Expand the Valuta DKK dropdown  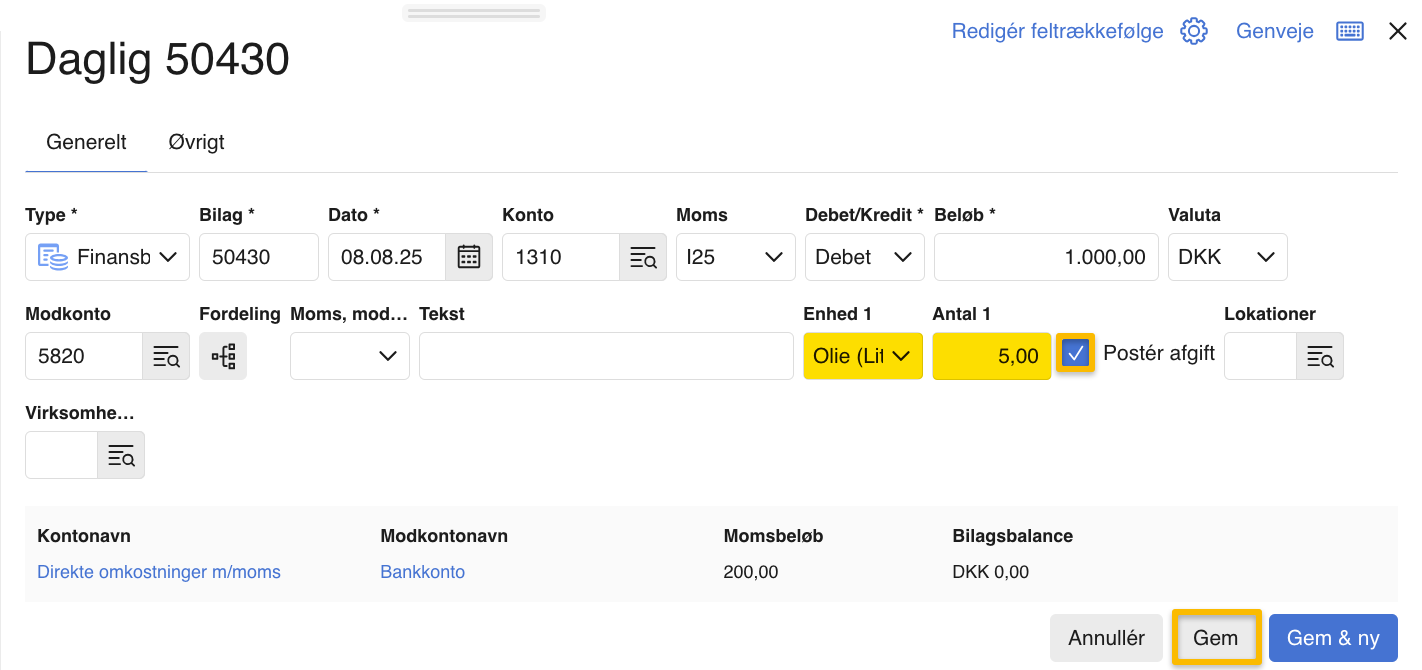[1227, 257]
